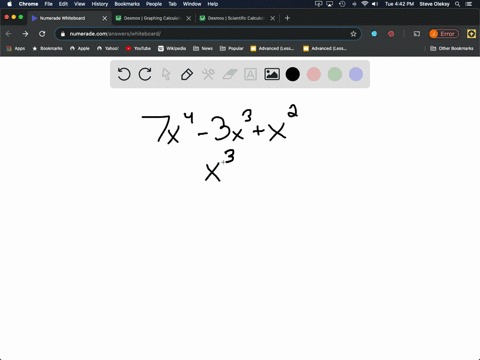
Task: Insert an image with picture icon
Action: pyautogui.click(x=272, y=74)
